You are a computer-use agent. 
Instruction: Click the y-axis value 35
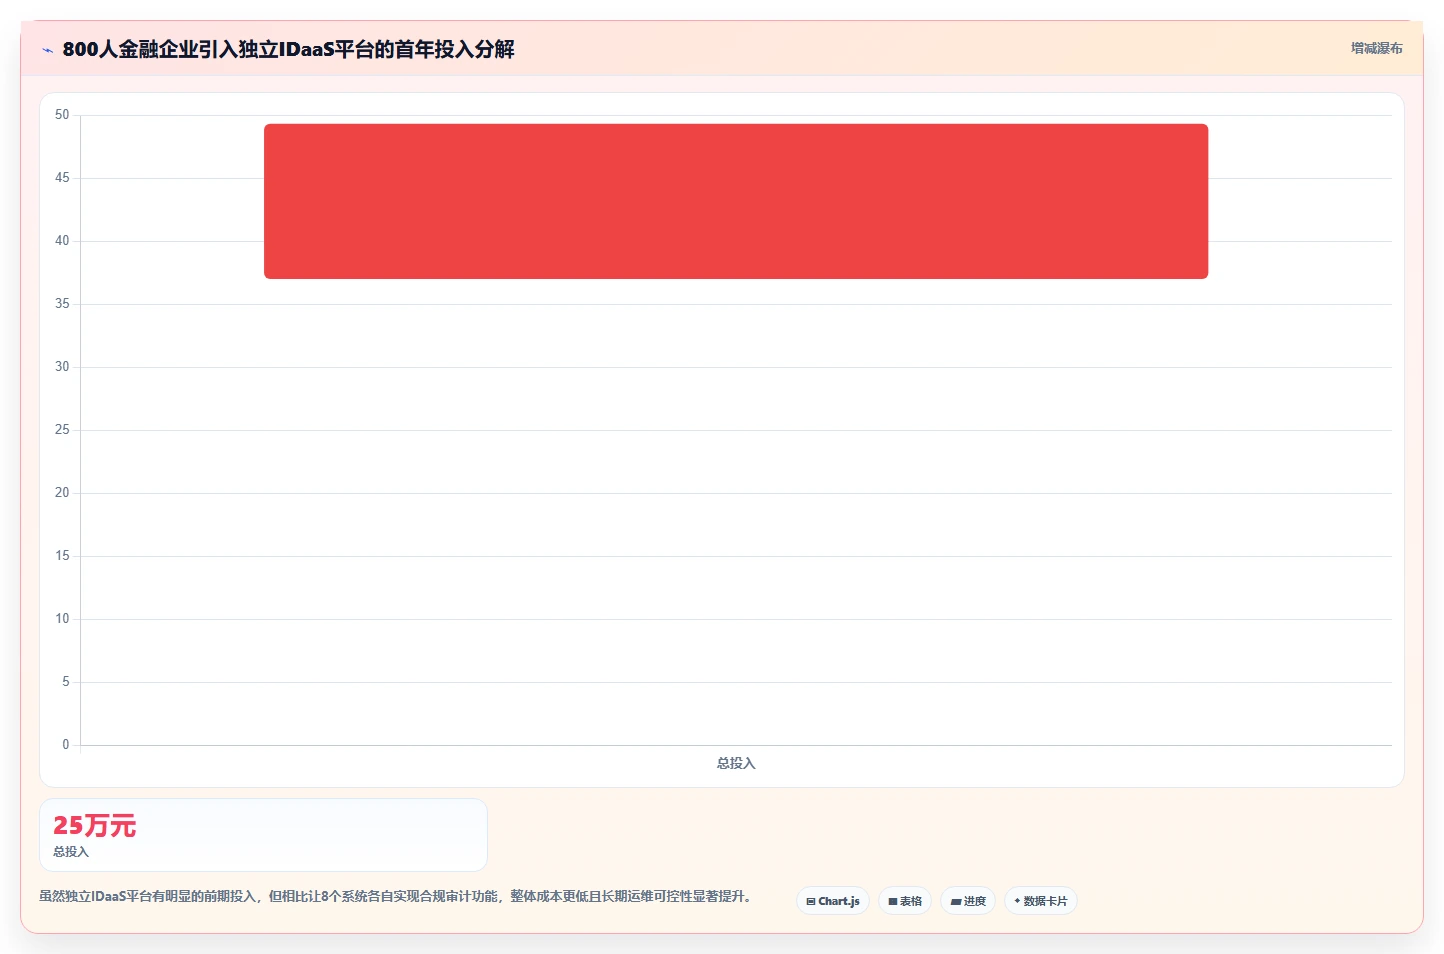click(62, 304)
